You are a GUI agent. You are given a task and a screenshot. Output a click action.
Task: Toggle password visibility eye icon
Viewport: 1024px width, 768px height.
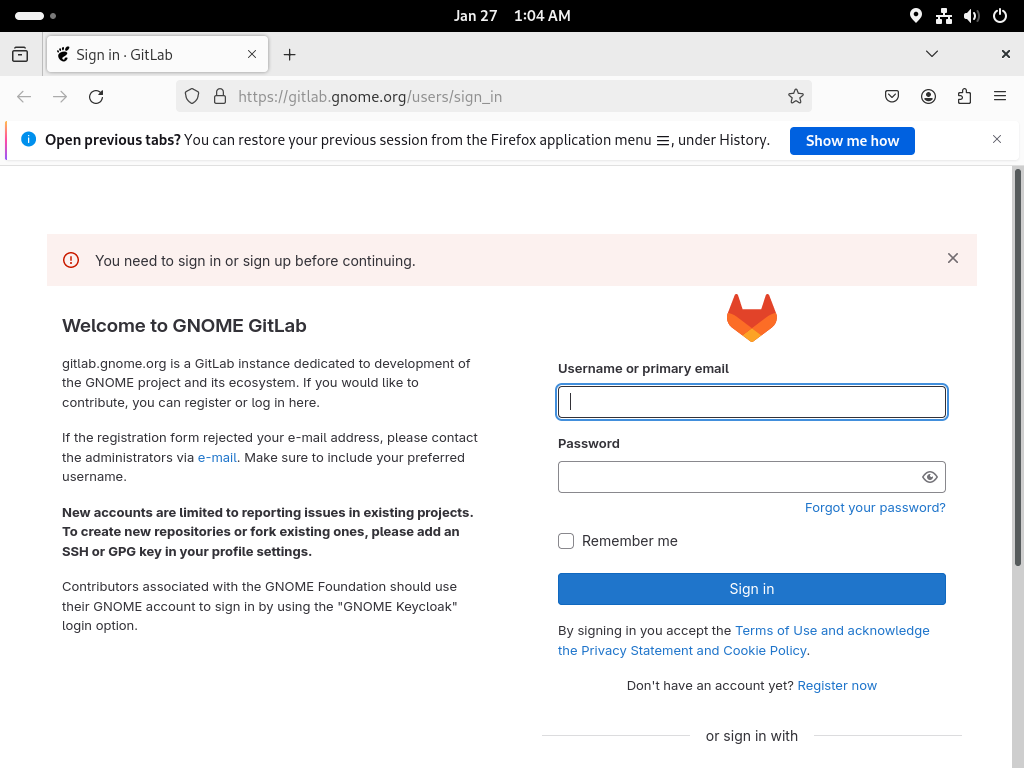coord(930,477)
